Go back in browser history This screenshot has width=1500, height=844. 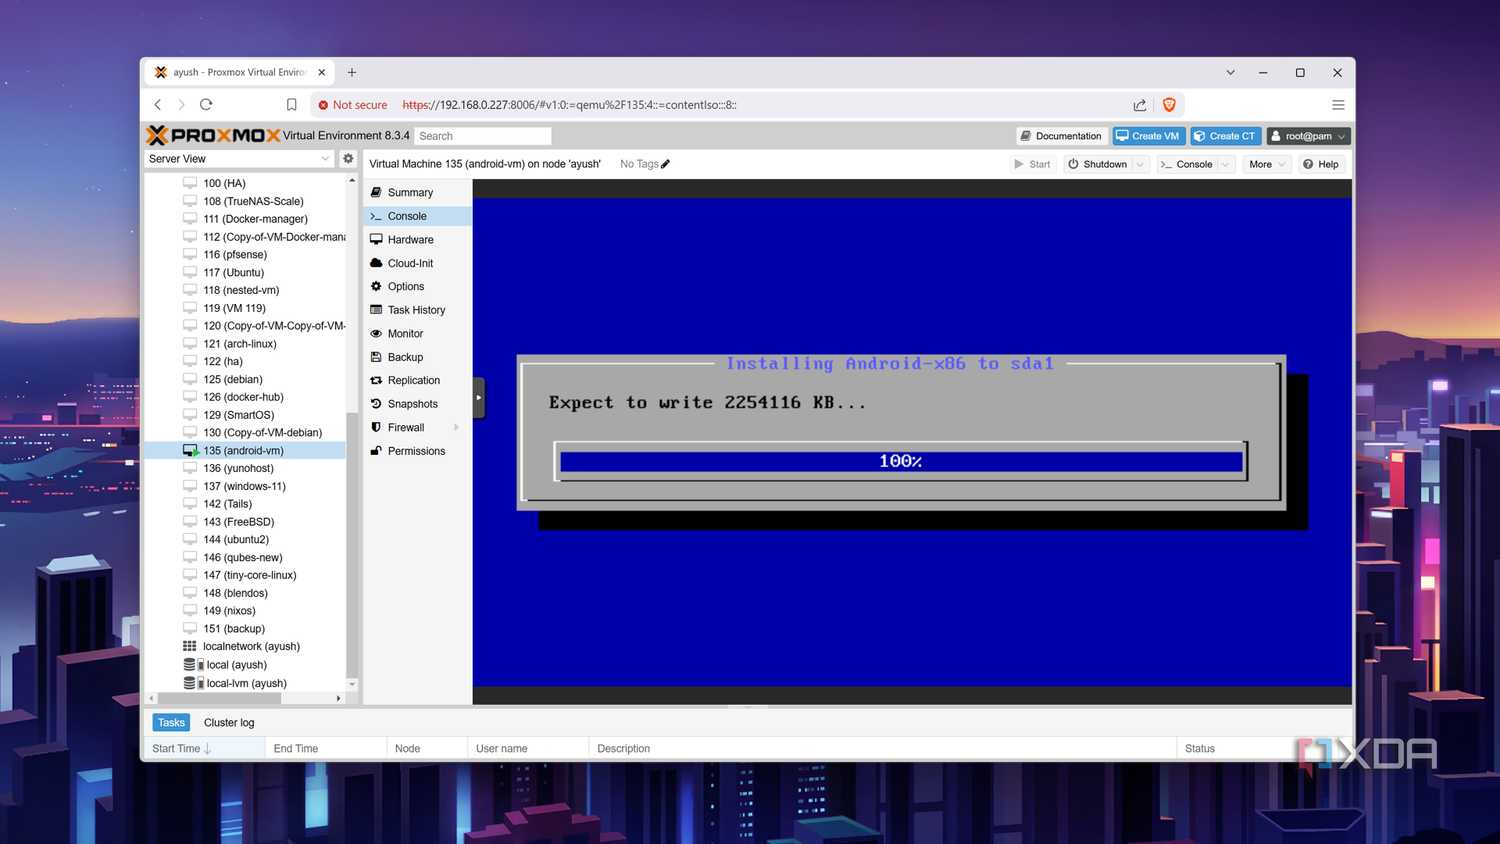(158, 104)
